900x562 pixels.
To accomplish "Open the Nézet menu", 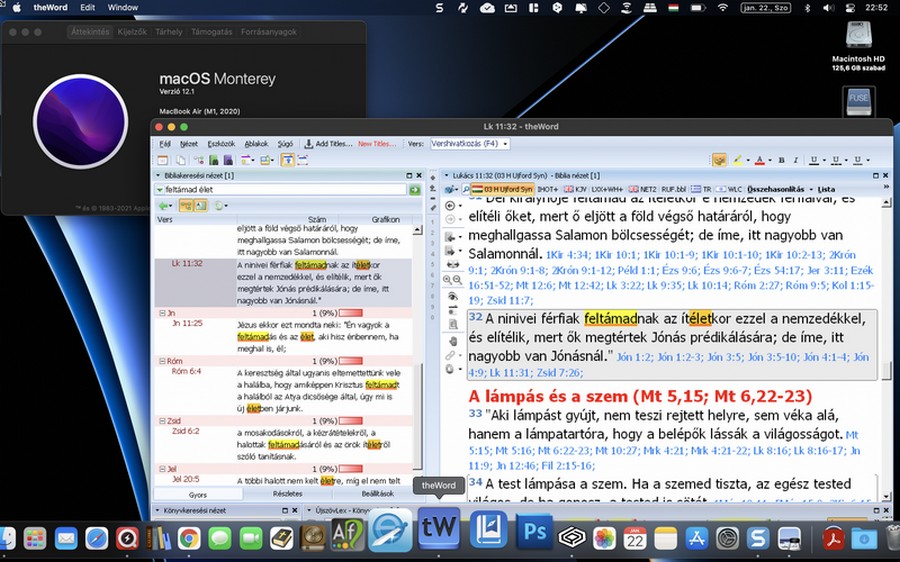I will pos(189,144).
